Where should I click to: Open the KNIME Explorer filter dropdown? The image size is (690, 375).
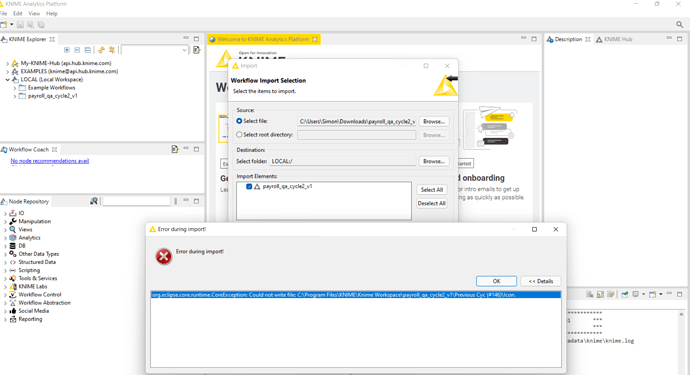coord(184,50)
